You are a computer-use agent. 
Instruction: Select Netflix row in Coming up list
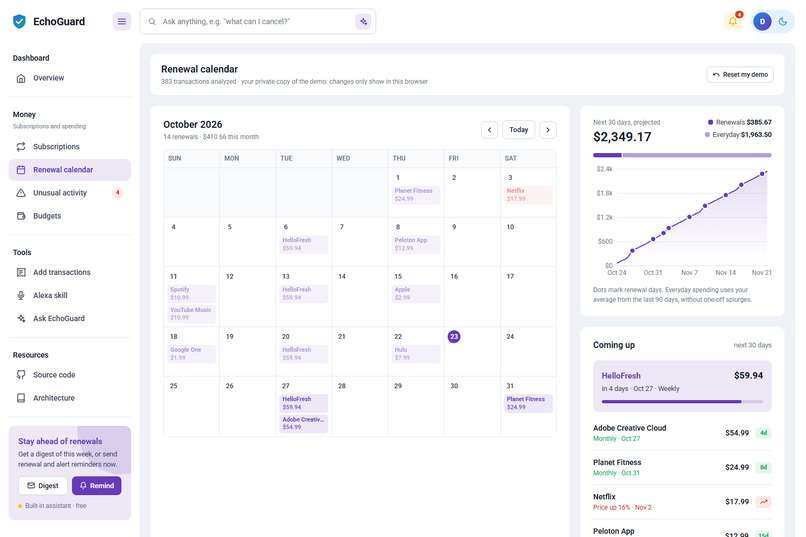tap(682, 502)
